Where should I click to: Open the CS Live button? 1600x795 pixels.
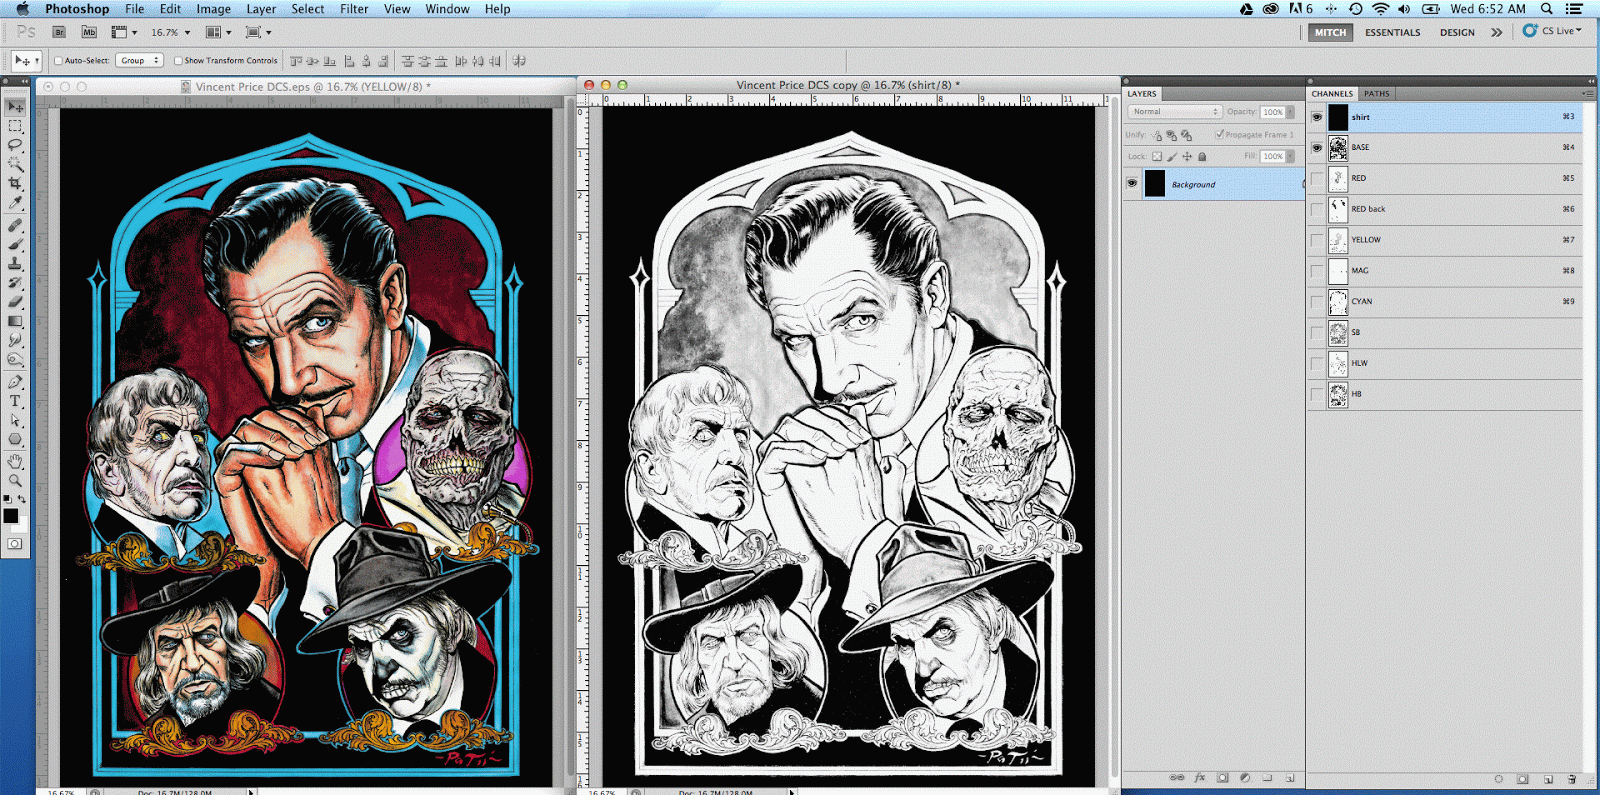coord(1552,31)
